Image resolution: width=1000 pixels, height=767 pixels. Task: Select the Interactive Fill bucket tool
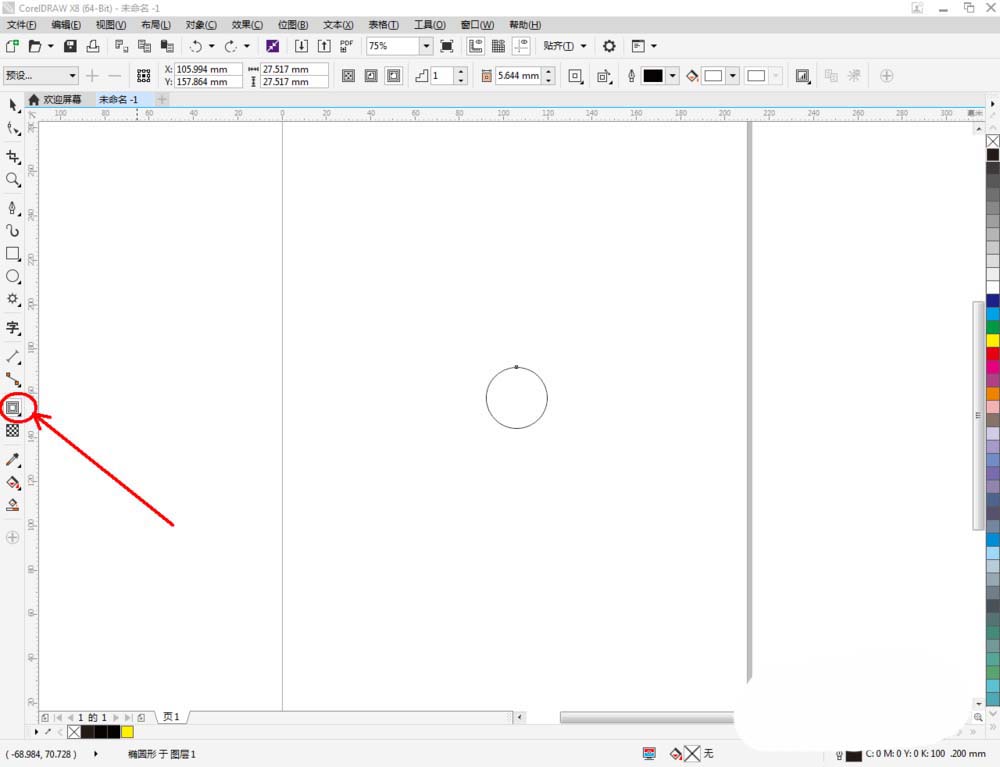coord(13,483)
